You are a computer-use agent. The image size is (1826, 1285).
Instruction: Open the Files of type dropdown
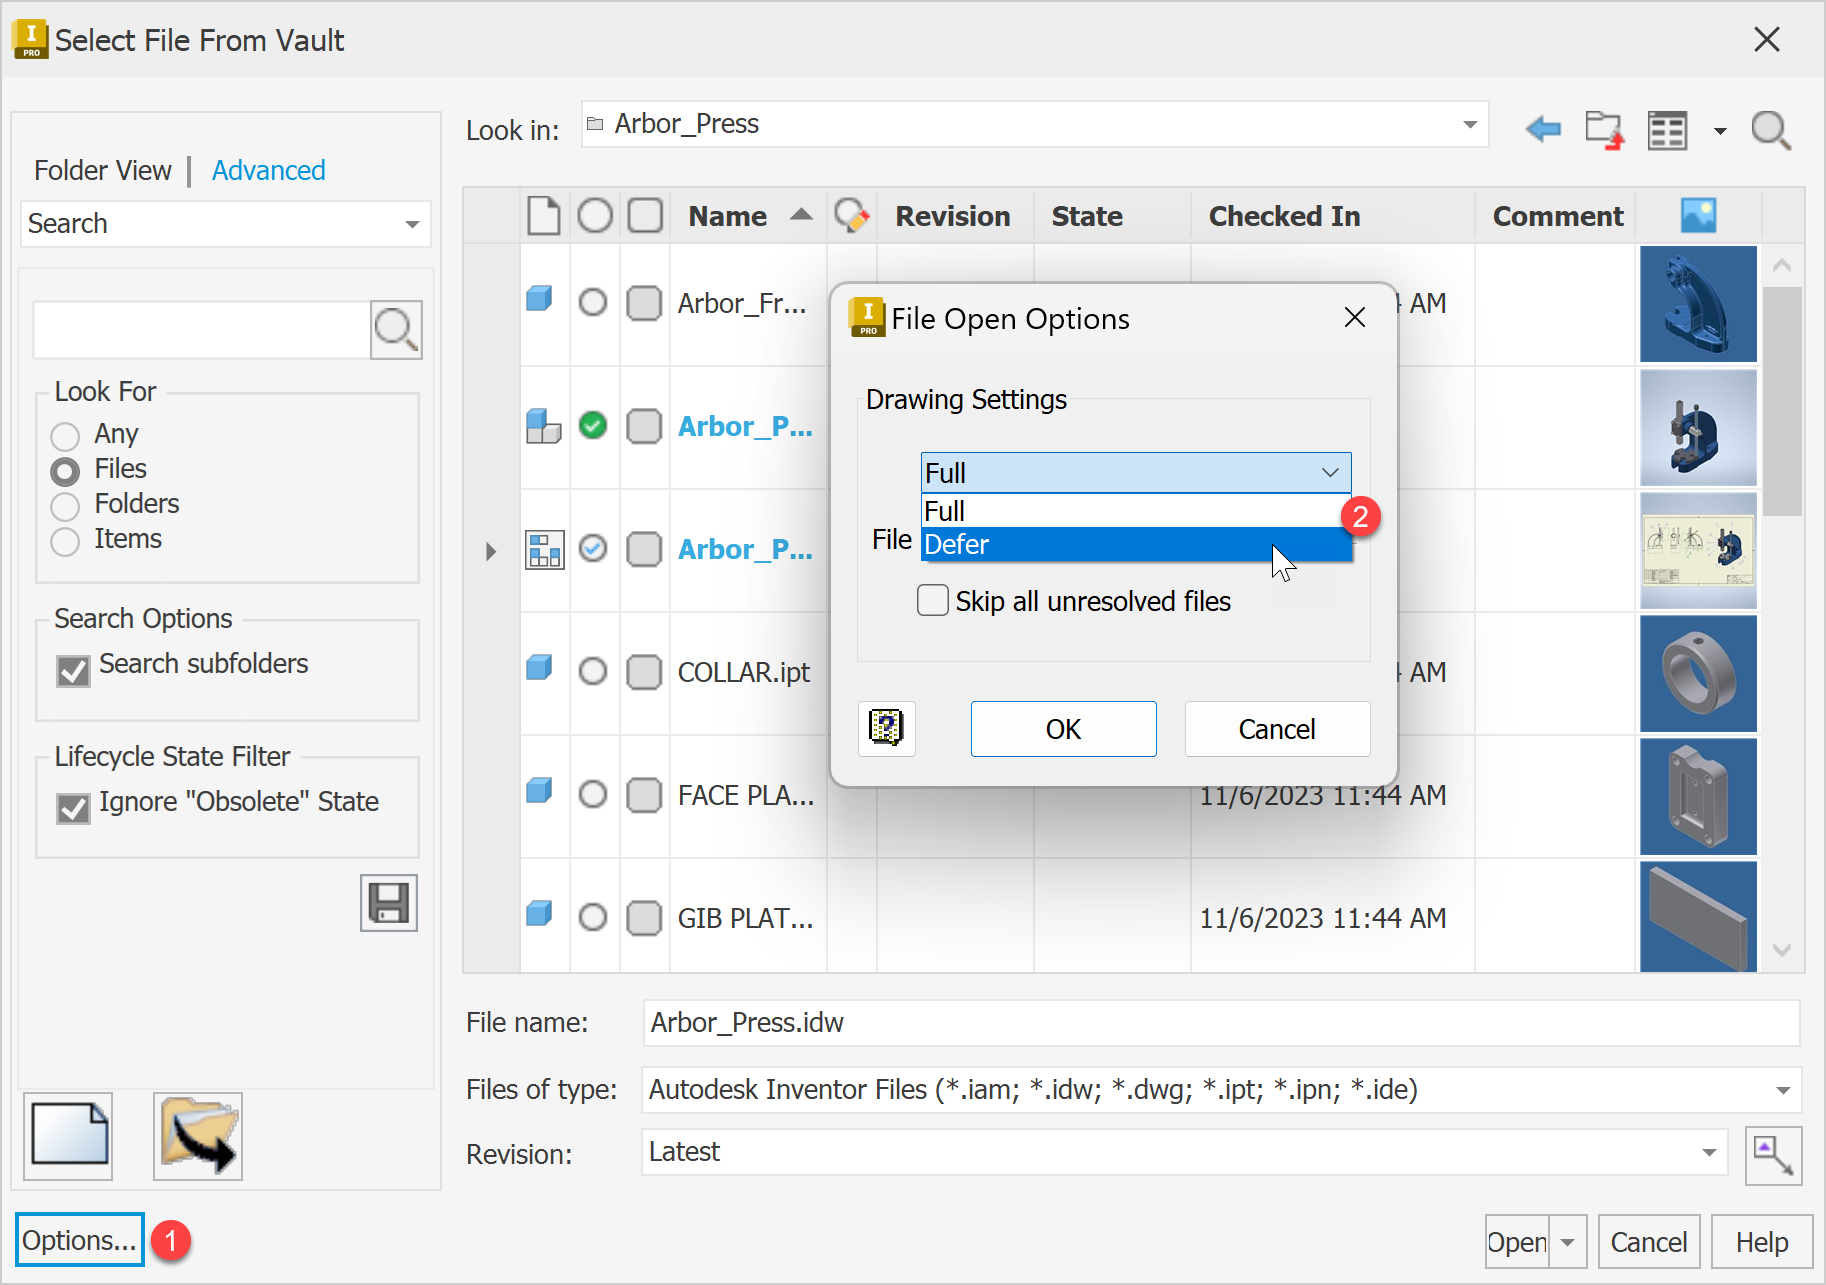pos(1782,1090)
